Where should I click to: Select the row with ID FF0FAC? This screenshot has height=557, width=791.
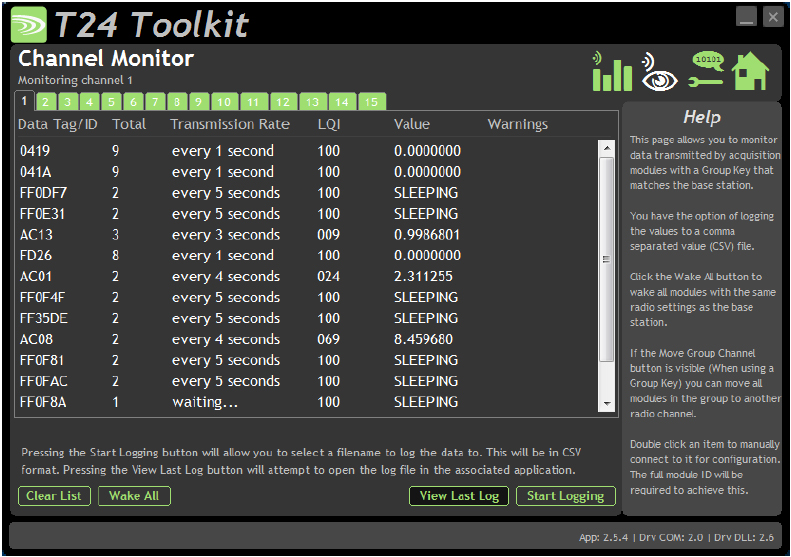pos(307,381)
